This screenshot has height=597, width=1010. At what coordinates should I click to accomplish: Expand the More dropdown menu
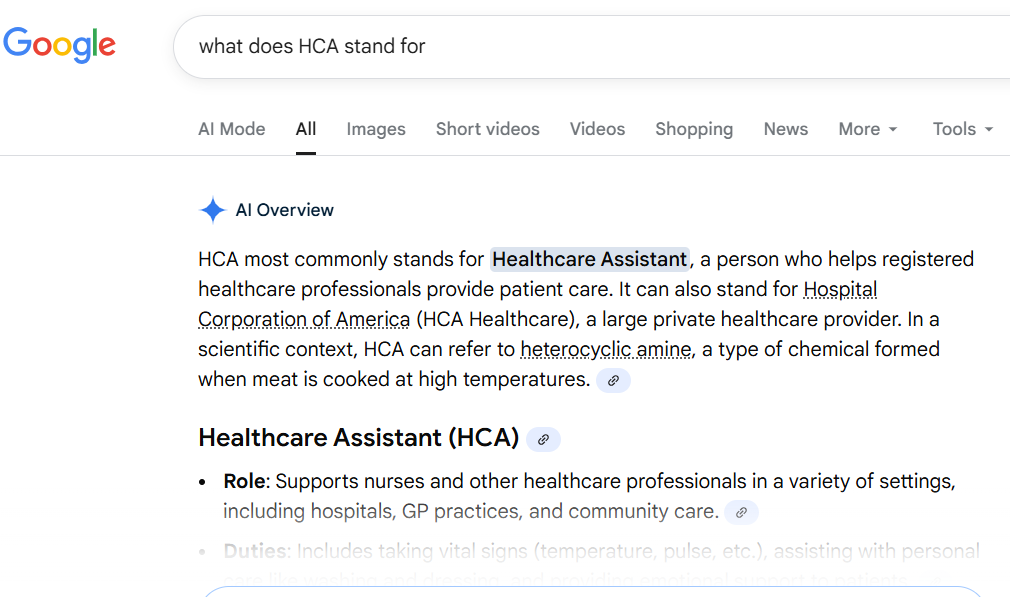click(867, 129)
